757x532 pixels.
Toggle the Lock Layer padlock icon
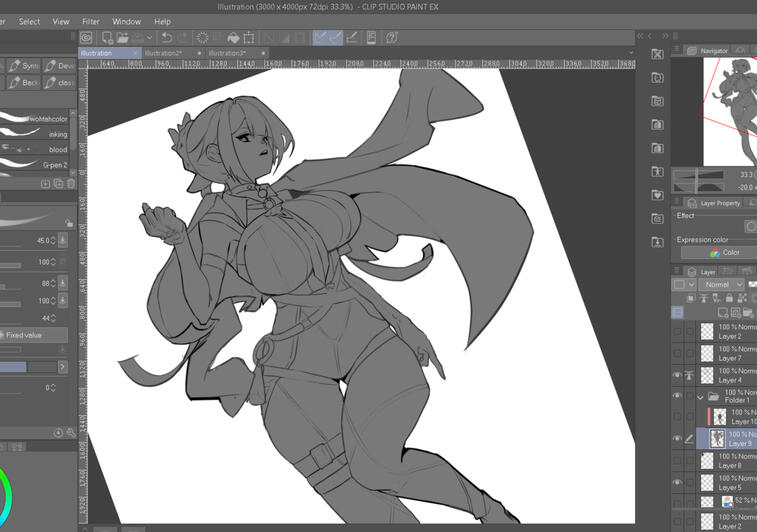(729, 298)
